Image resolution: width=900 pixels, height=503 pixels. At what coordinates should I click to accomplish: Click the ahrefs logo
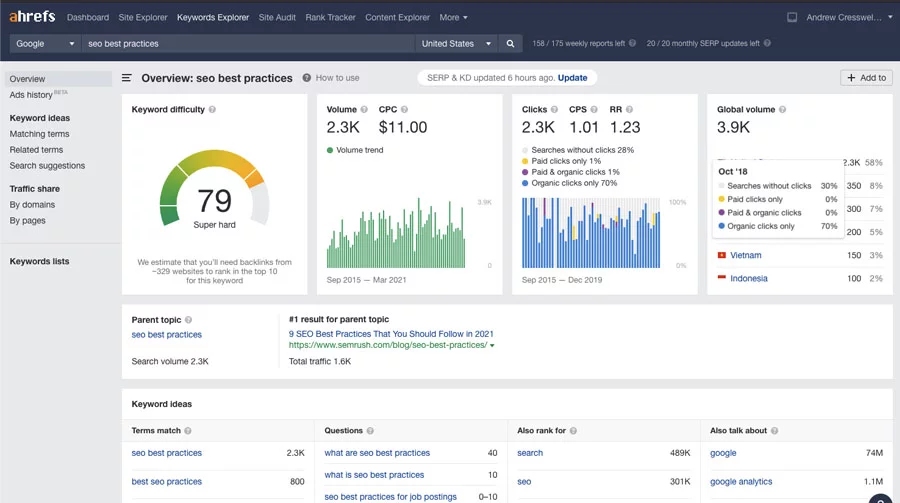(x=32, y=17)
